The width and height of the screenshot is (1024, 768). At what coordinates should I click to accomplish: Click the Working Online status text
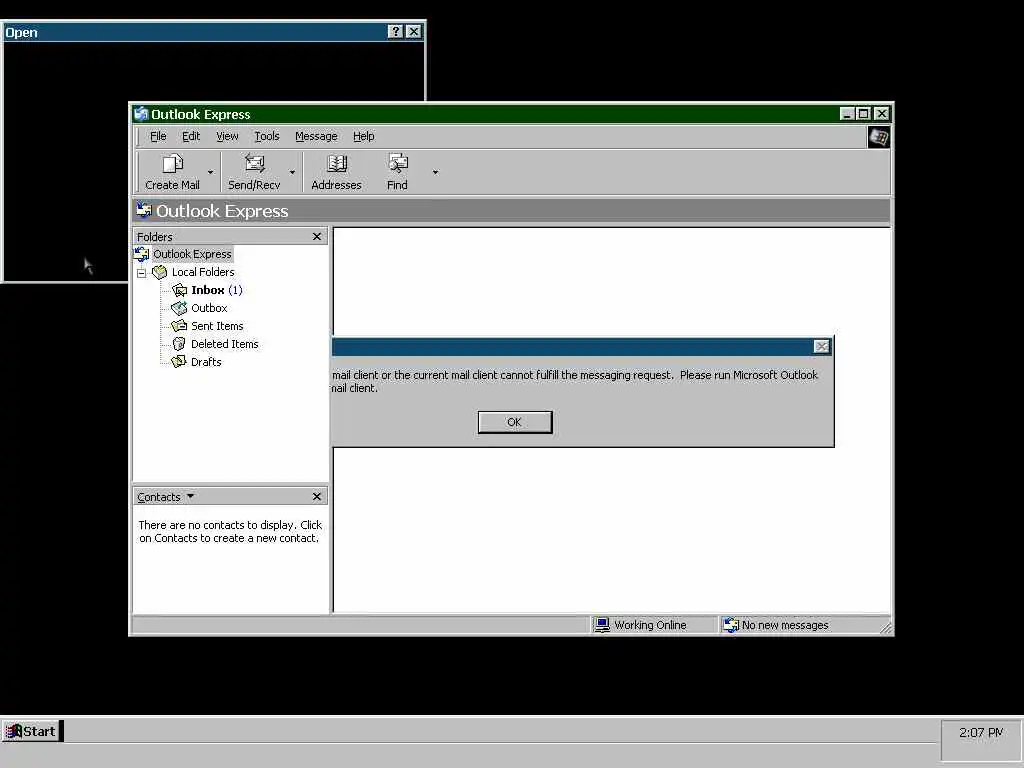click(650, 625)
